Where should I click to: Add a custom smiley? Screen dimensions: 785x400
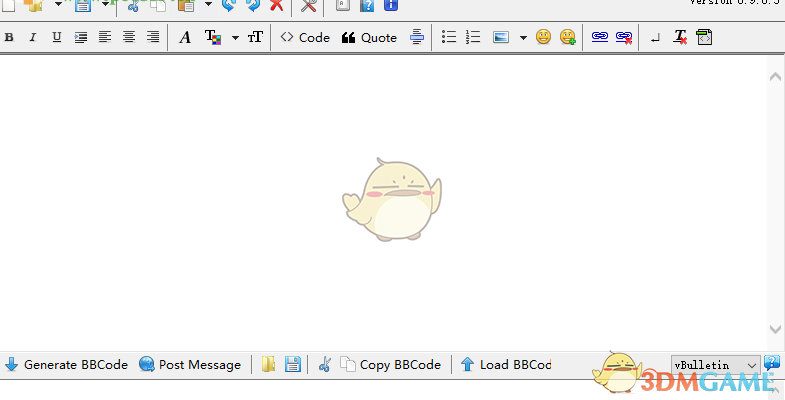click(x=568, y=37)
